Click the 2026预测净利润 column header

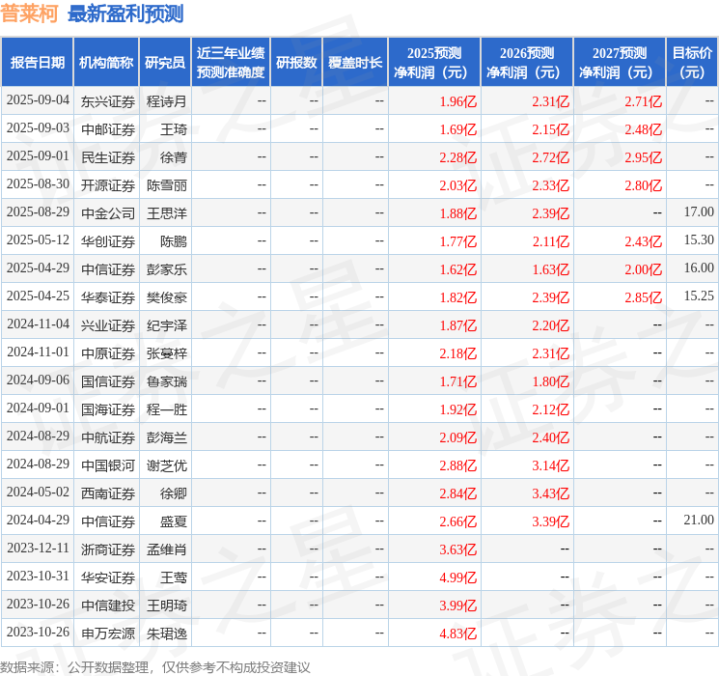(526, 62)
